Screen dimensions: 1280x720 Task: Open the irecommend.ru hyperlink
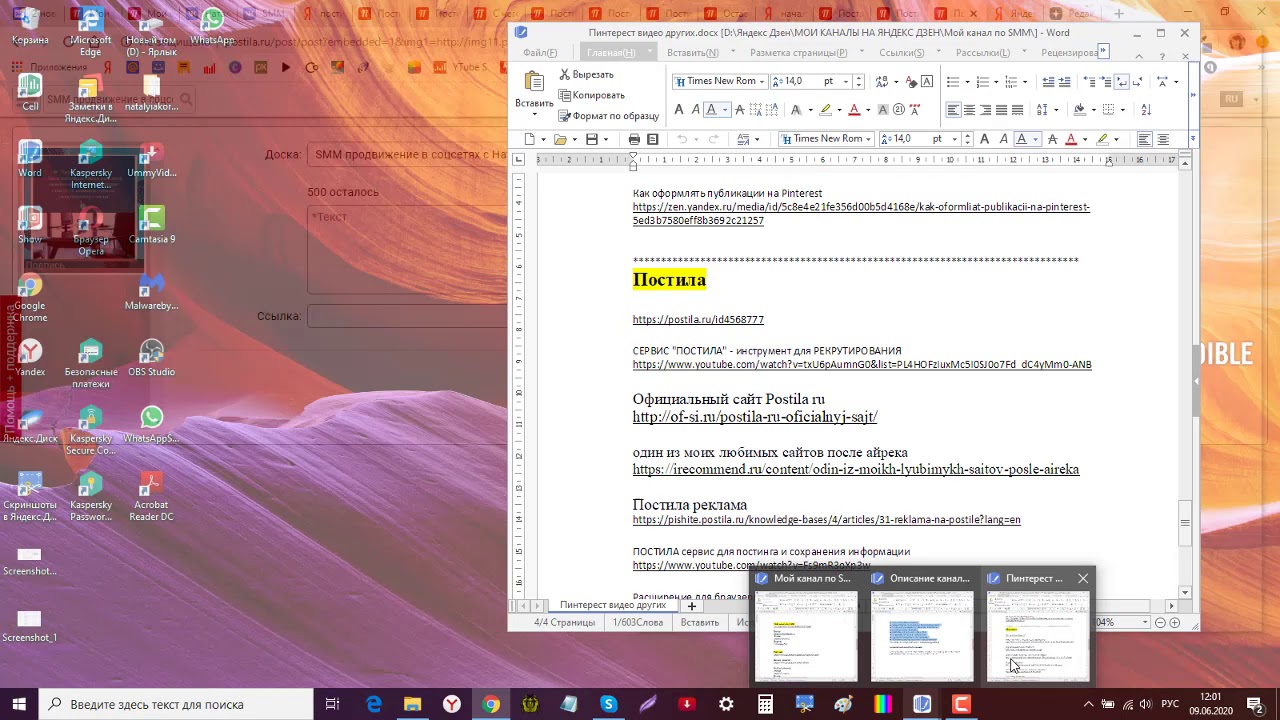[856, 469]
